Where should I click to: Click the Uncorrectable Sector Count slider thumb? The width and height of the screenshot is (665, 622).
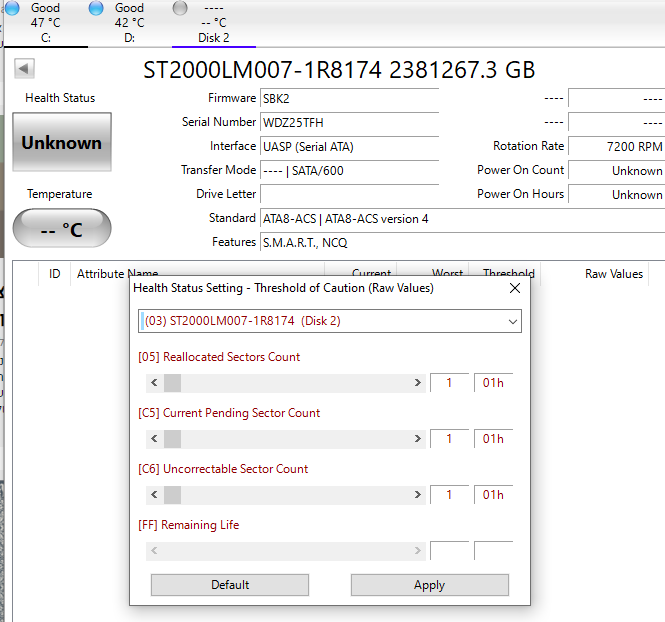pos(173,495)
